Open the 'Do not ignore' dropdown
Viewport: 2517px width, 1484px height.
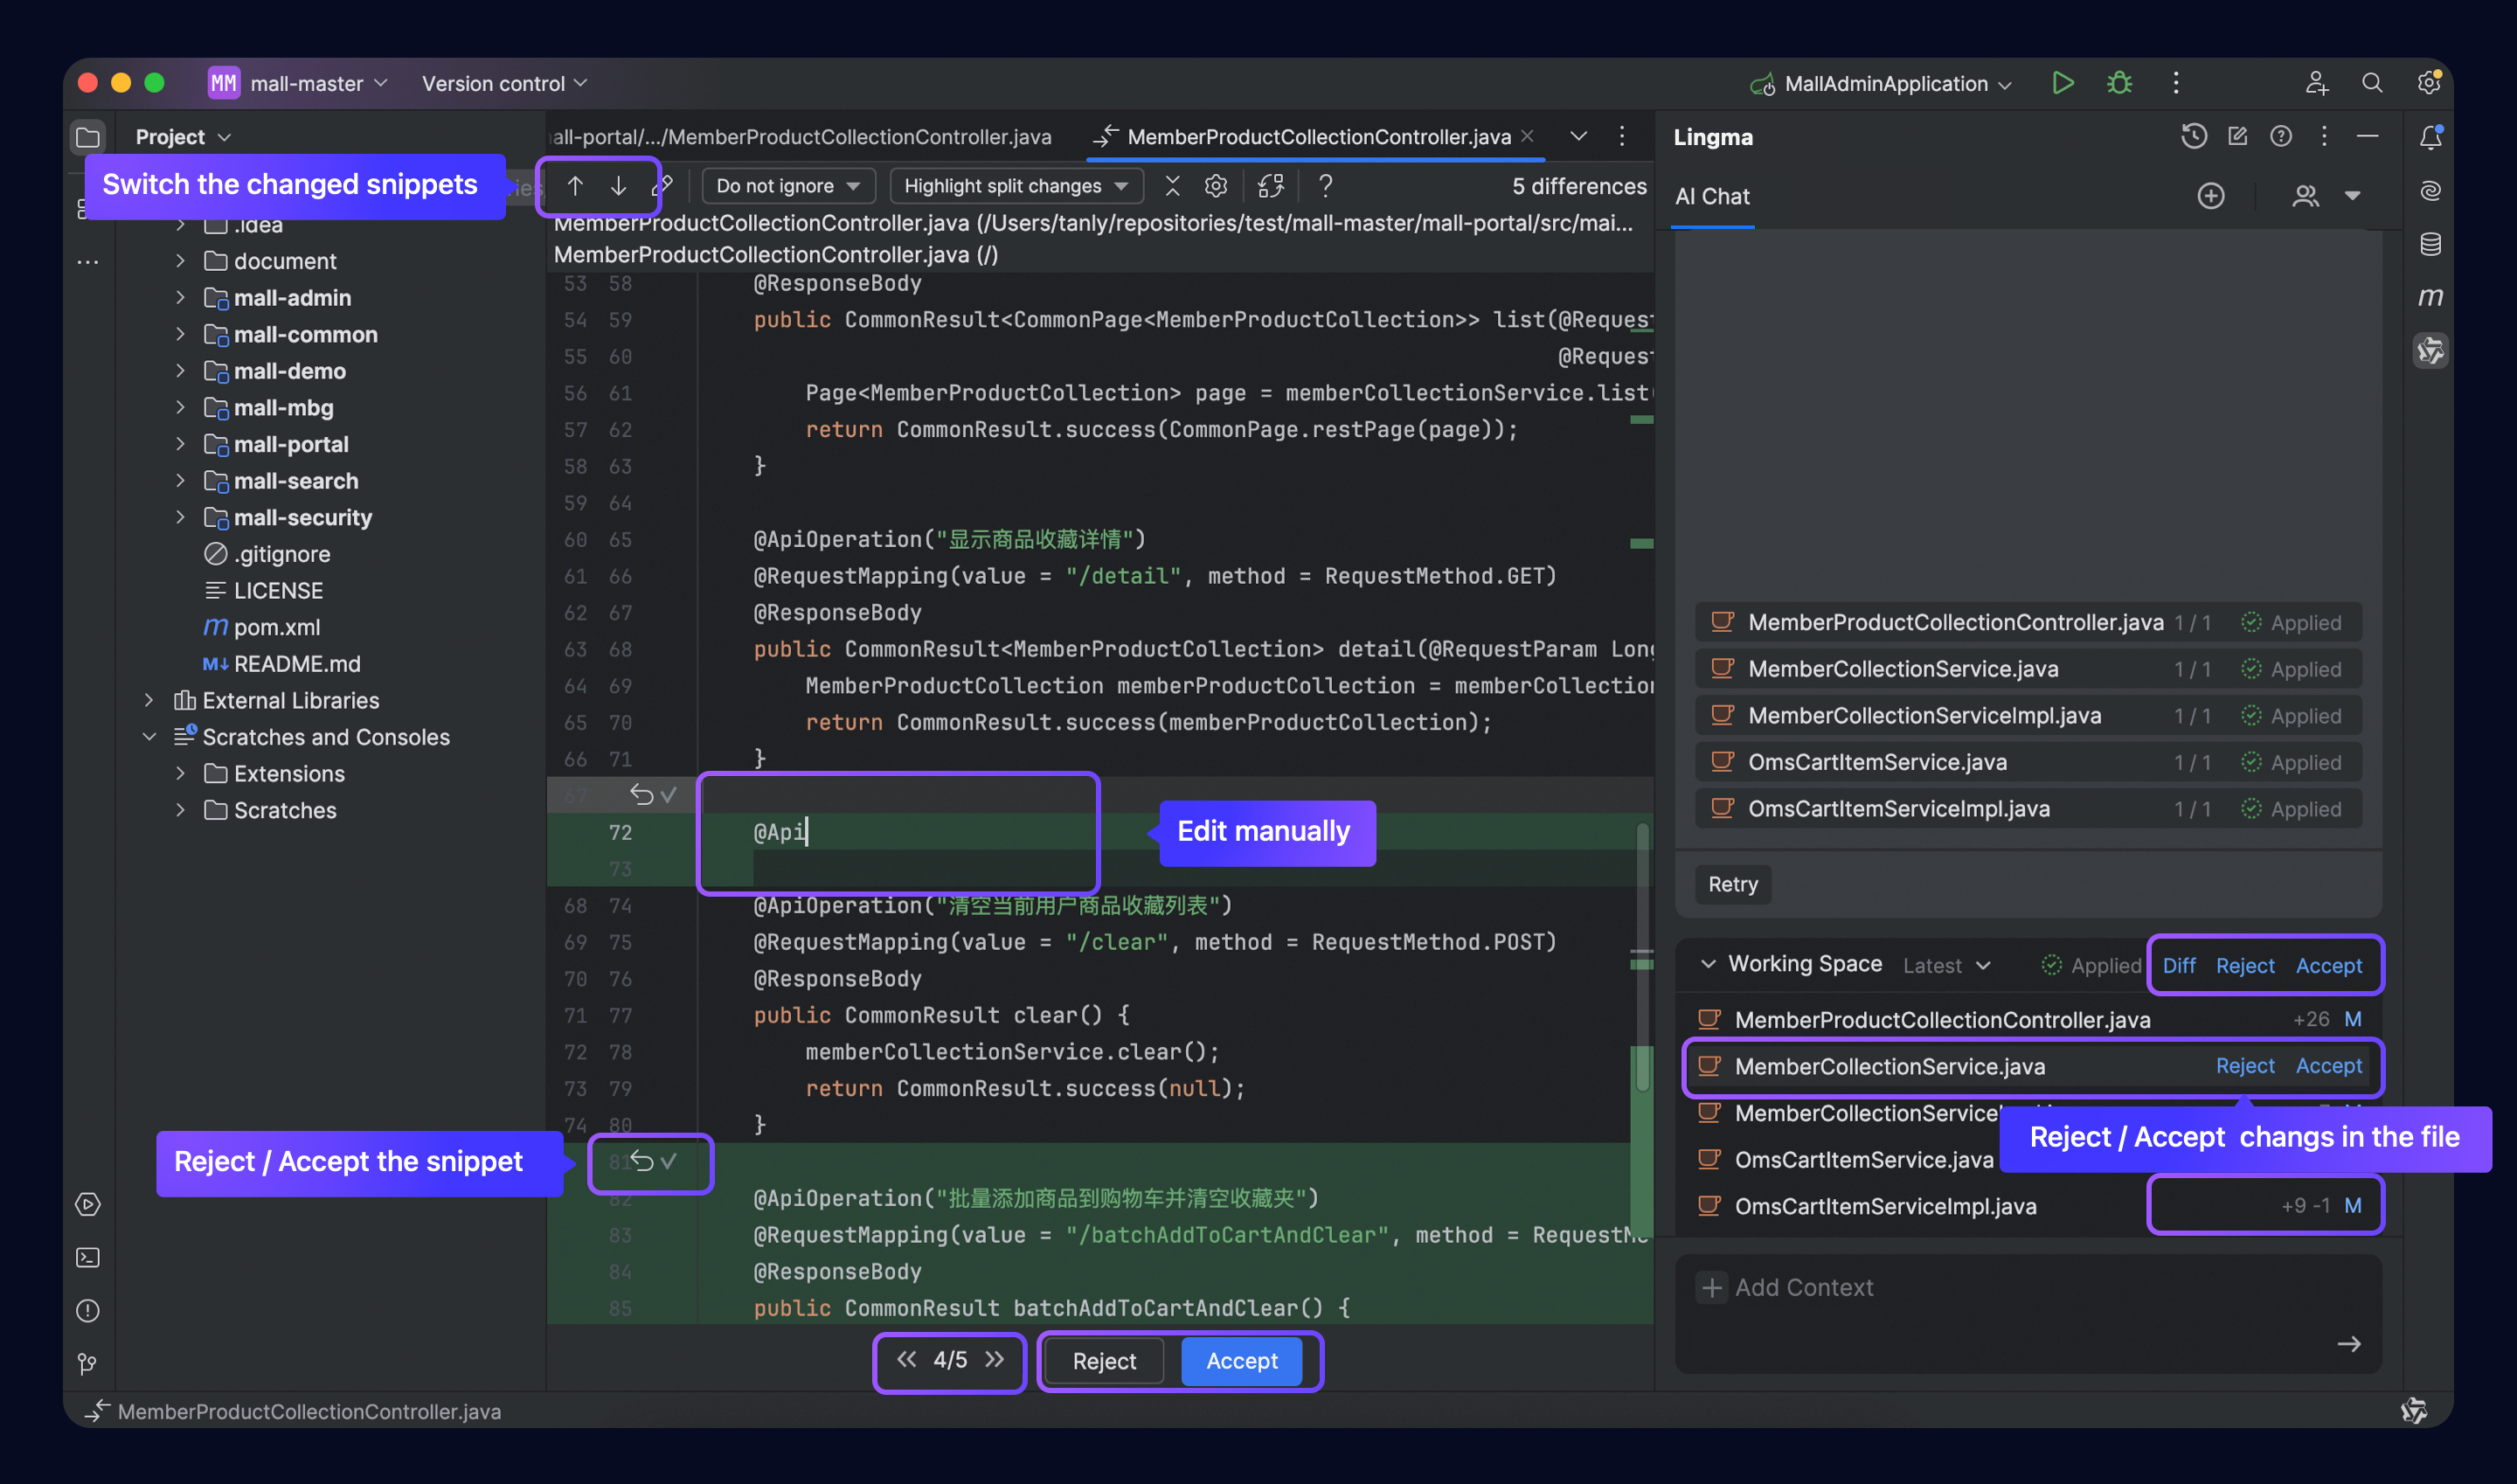(x=788, y=186)
